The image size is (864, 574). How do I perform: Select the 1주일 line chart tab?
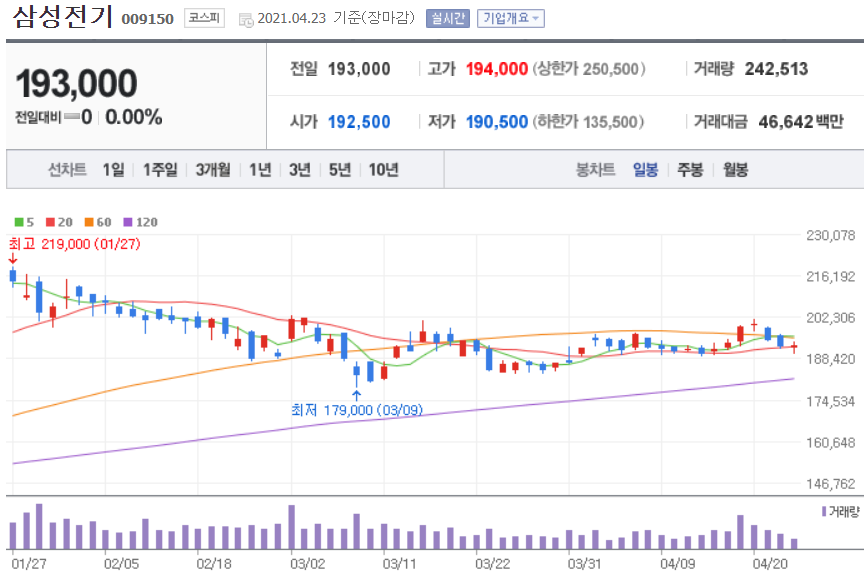point(160,170)
